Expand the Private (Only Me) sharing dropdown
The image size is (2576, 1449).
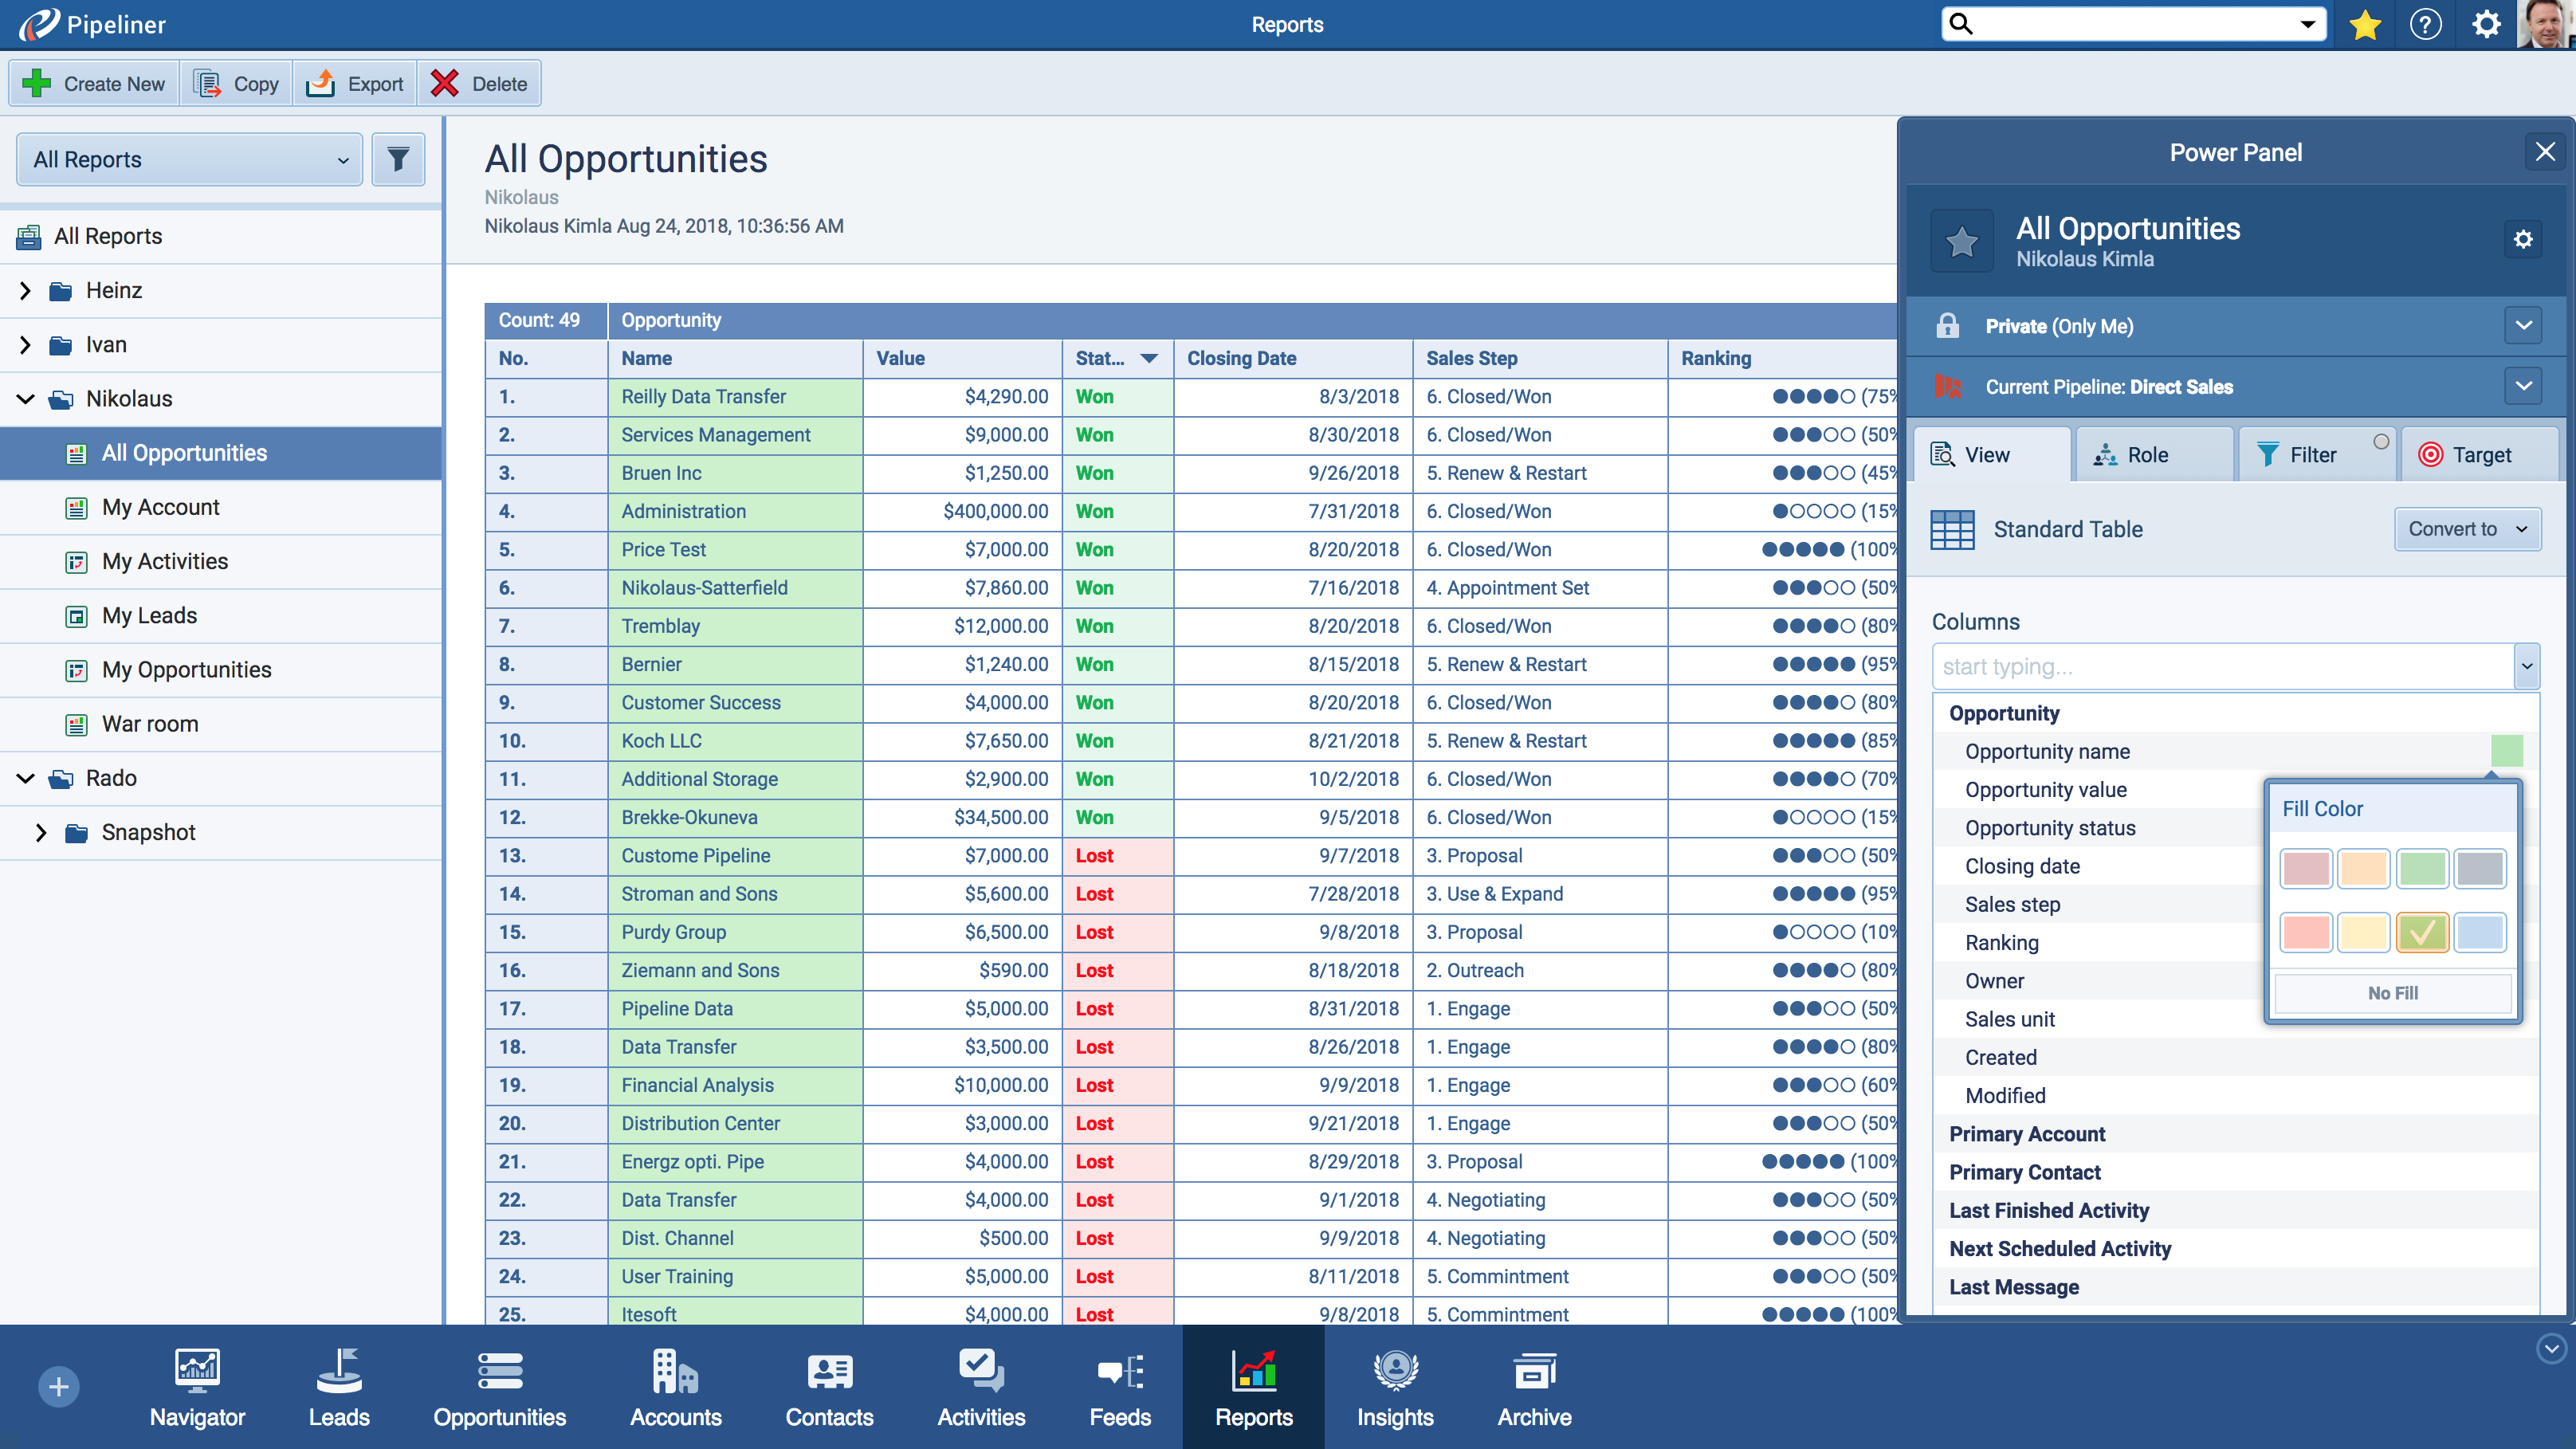(2523, 325)
